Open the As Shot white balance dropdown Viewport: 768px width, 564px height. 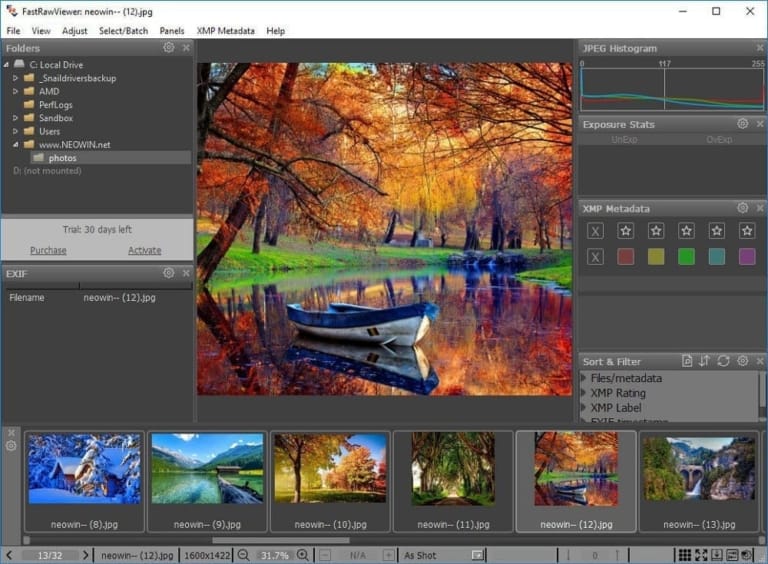[x=479, y=555]
